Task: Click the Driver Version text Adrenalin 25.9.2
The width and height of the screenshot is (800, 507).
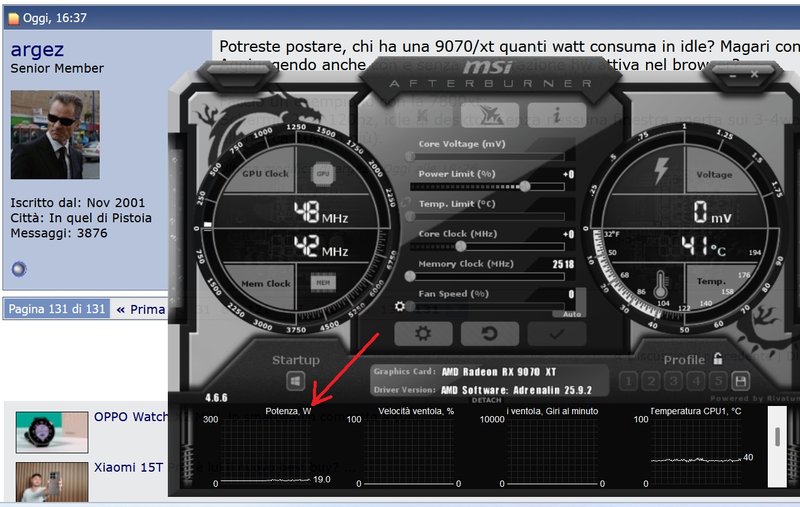Action: click(x=516, y=390)
